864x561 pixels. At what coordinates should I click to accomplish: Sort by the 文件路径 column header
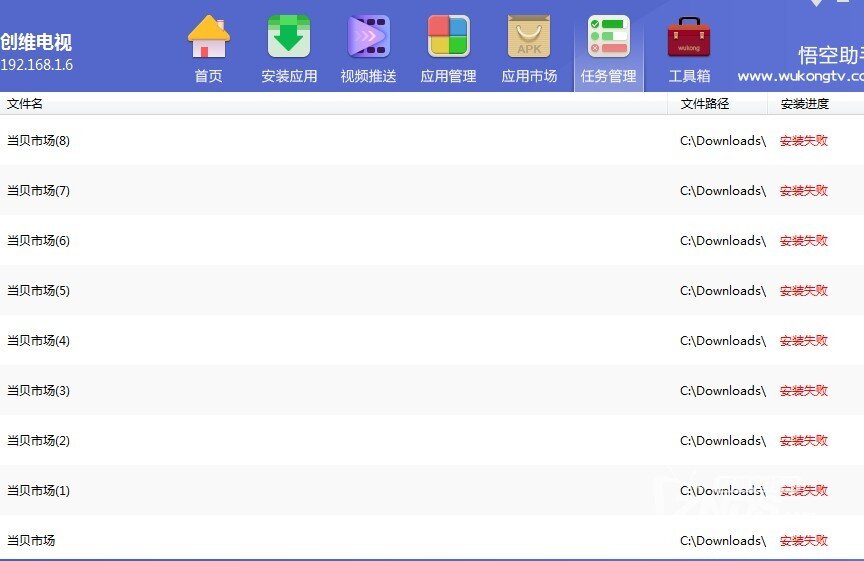pos(705,104)
